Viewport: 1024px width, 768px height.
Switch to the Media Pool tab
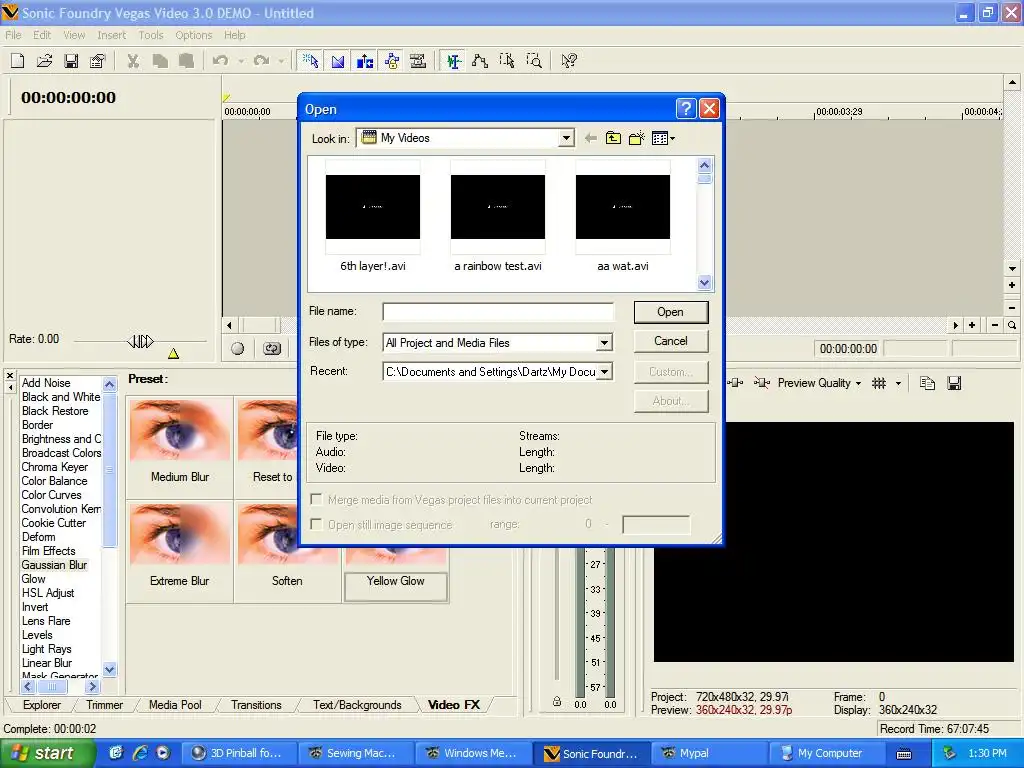tap(175, 705)
